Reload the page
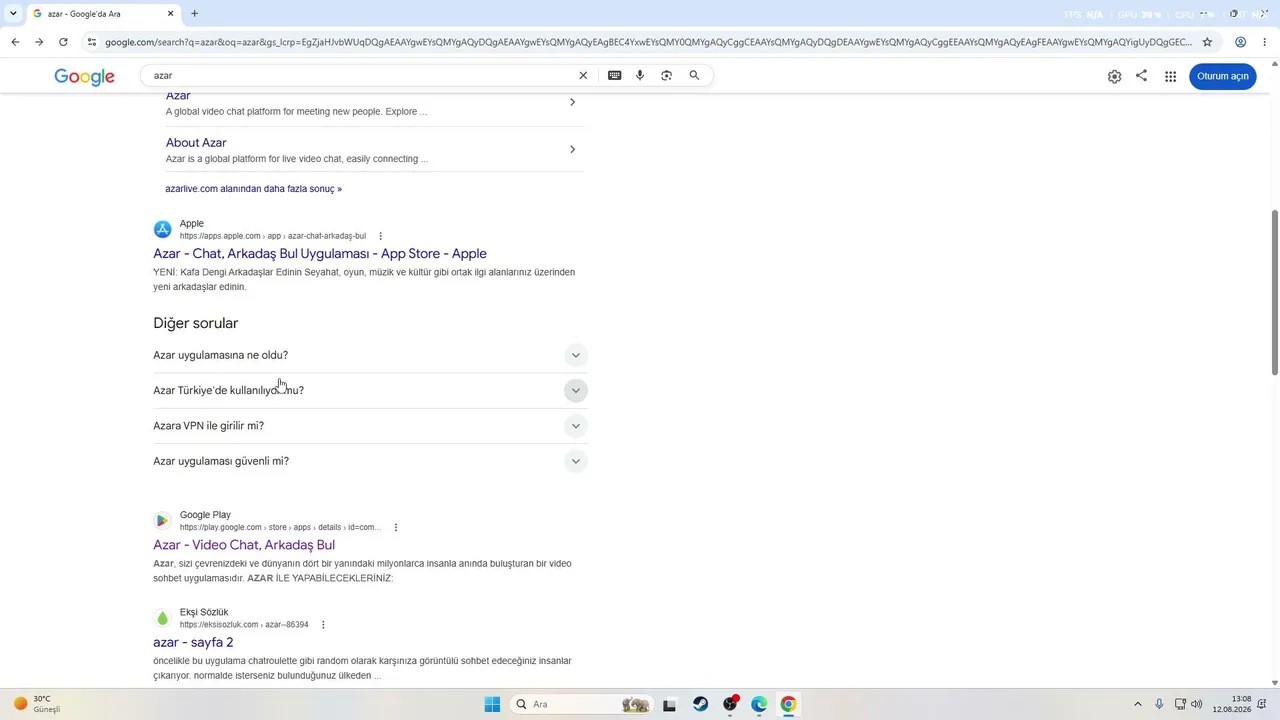The width and height of the screenshot is (1280, 720). point(63,42)
